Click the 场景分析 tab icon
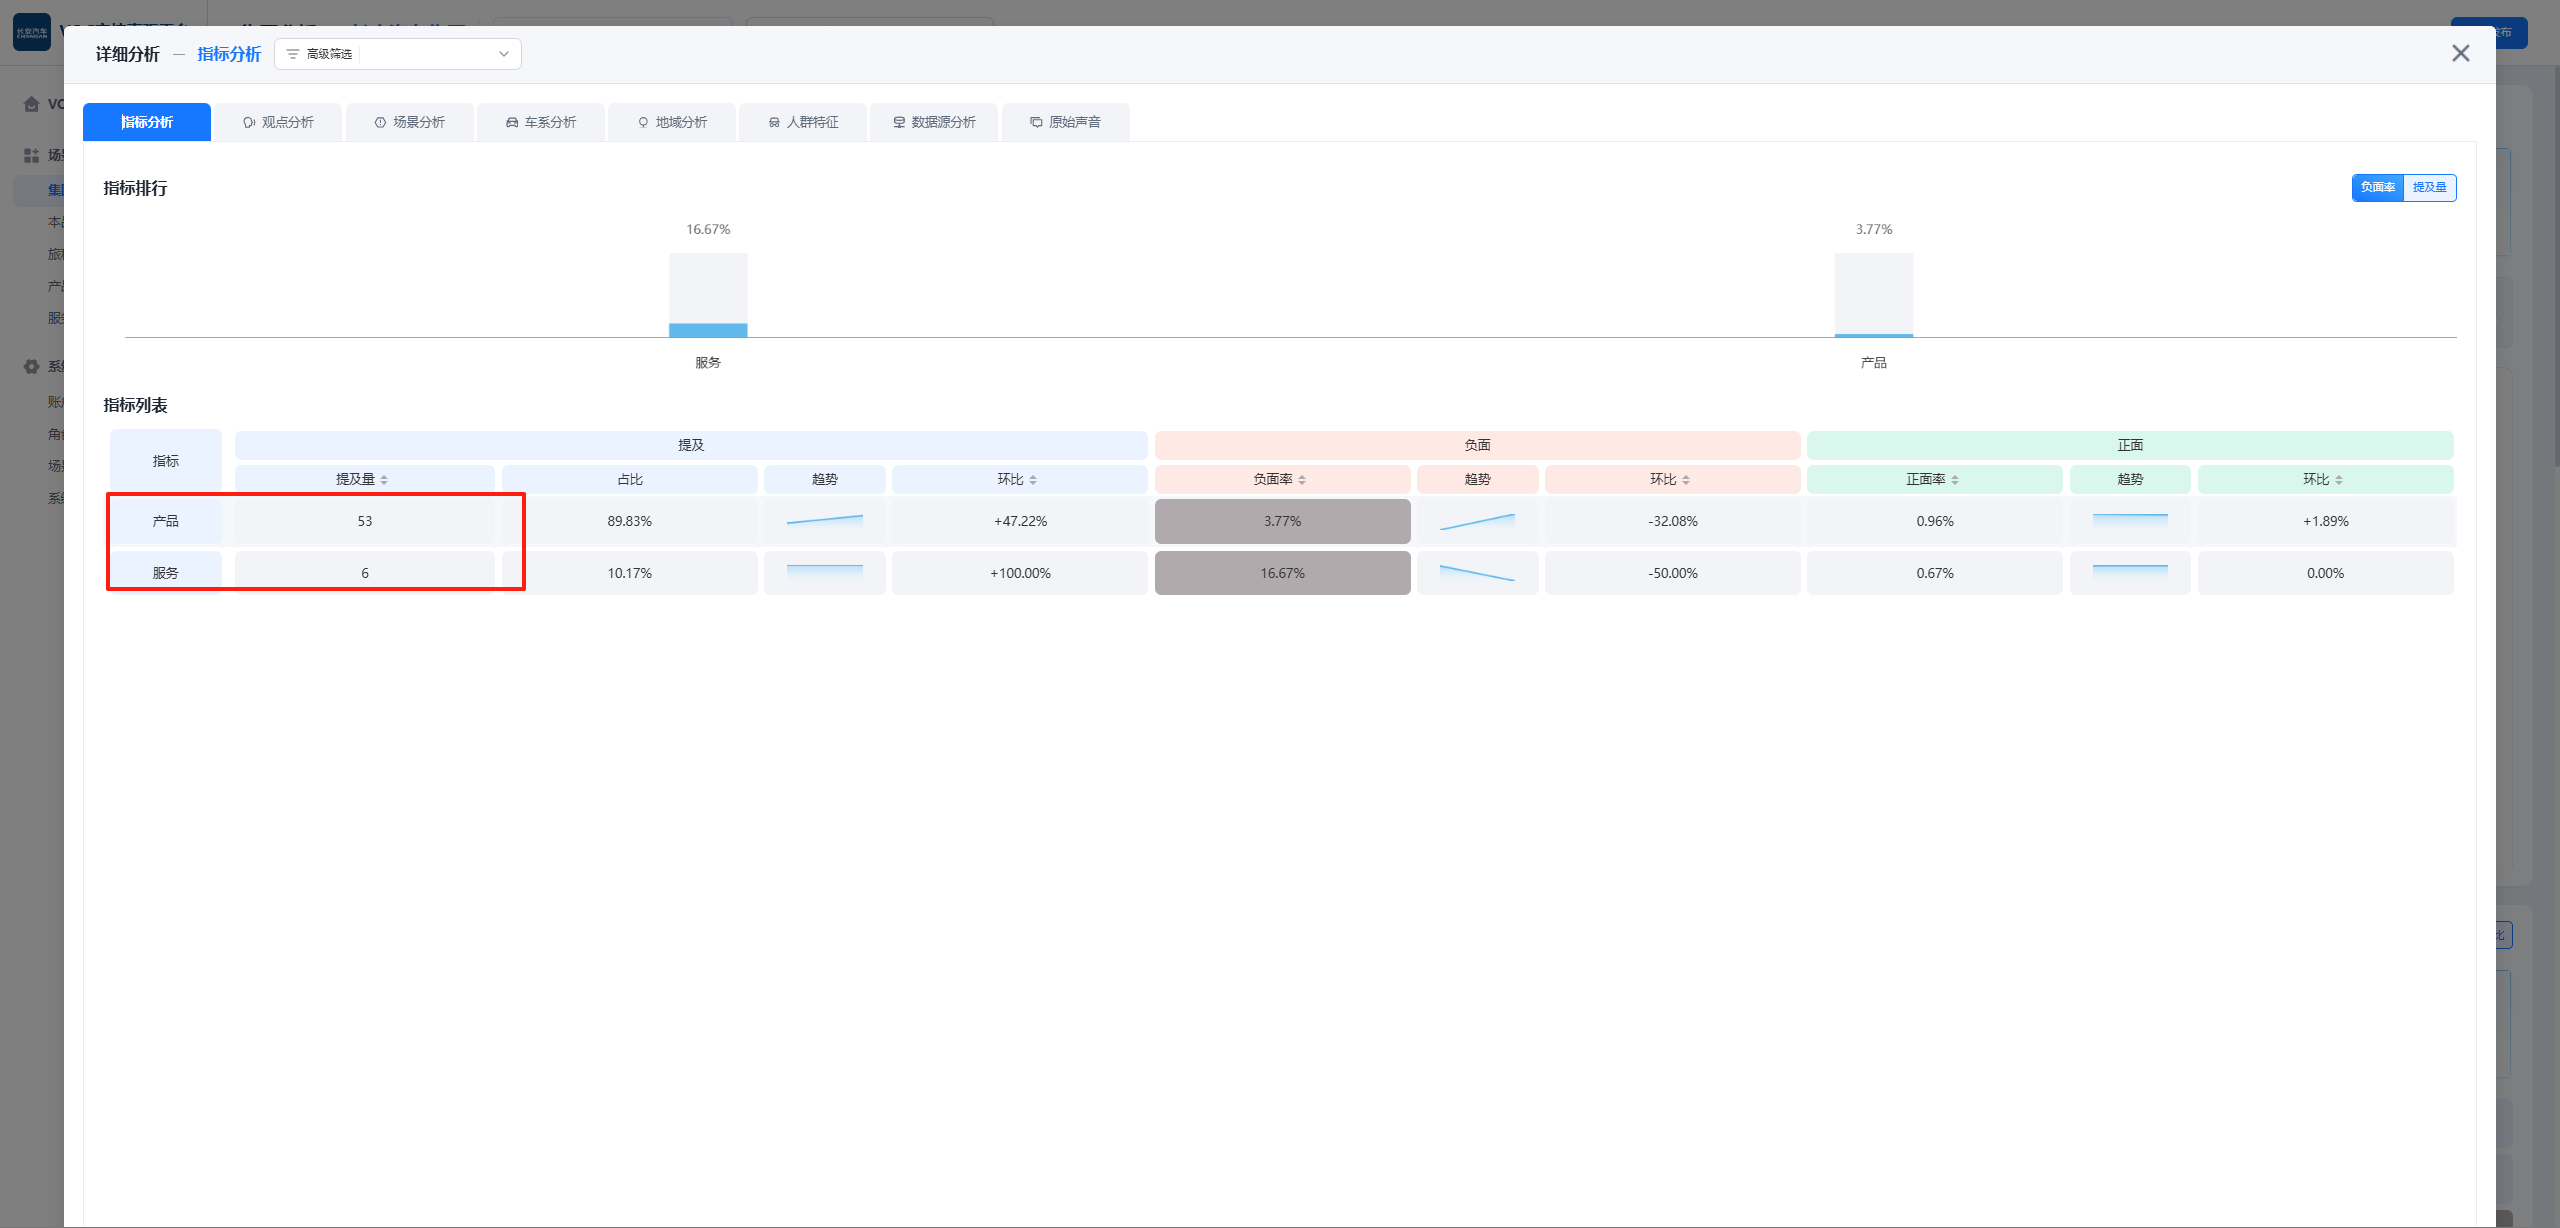 pos(380,122)
